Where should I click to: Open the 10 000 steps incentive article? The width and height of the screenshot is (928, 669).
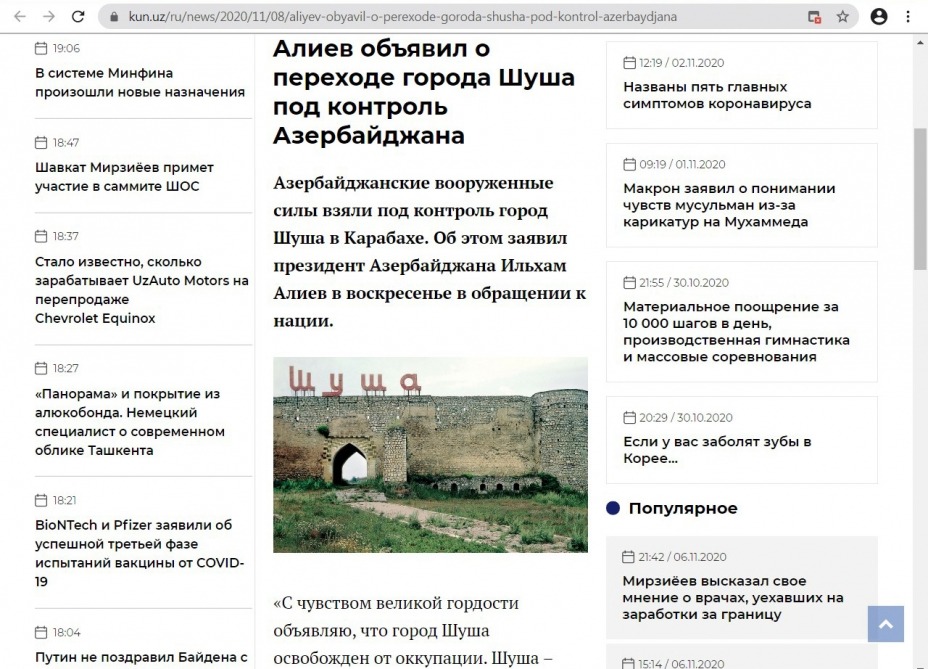point(736,331)
